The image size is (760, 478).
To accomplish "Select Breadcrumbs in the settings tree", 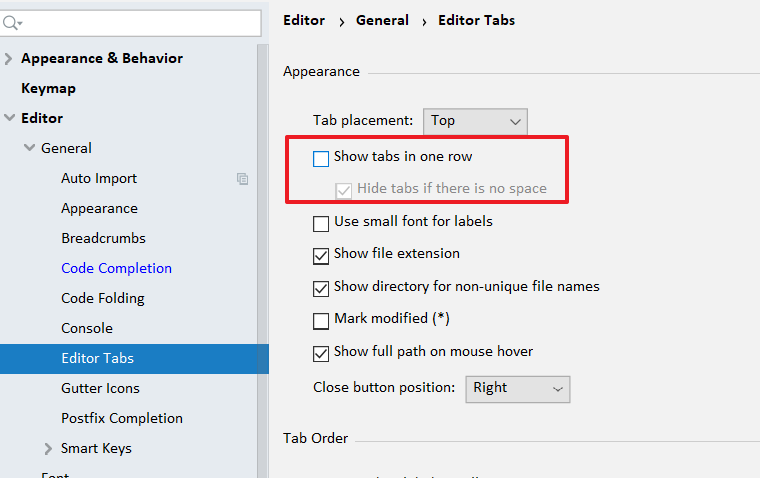I will tap(103, 238).
